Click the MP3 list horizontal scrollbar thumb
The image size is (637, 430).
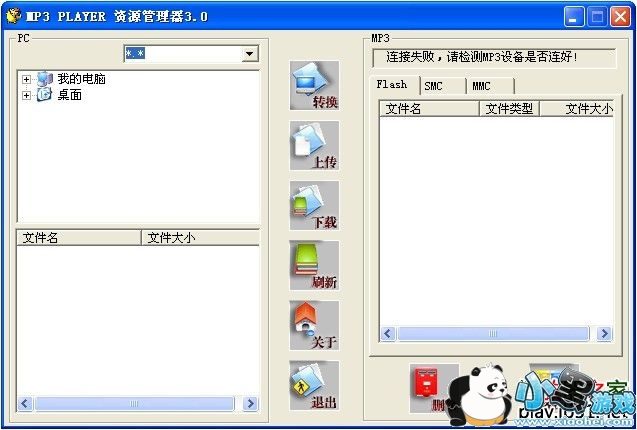[x=493, y=334]
